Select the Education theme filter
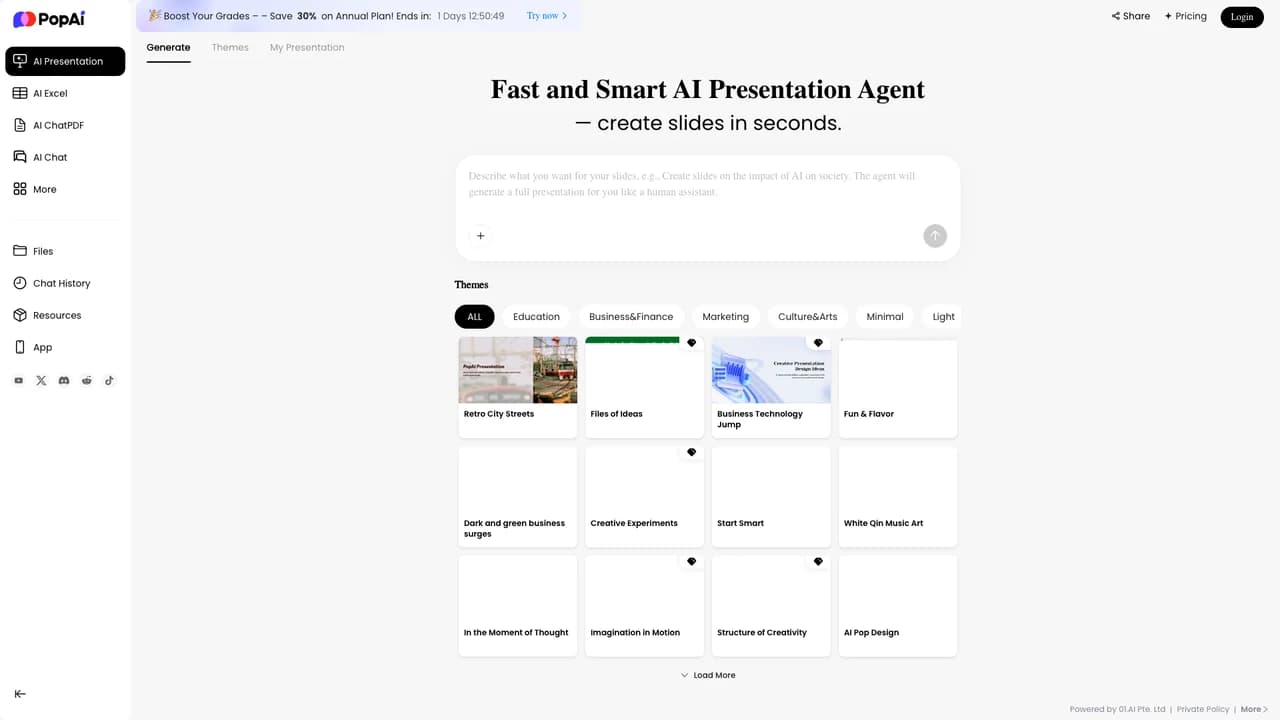Image resolution: width=1280 pixels, height=720 pixels. pyautogui.click(x=536, y=317)
